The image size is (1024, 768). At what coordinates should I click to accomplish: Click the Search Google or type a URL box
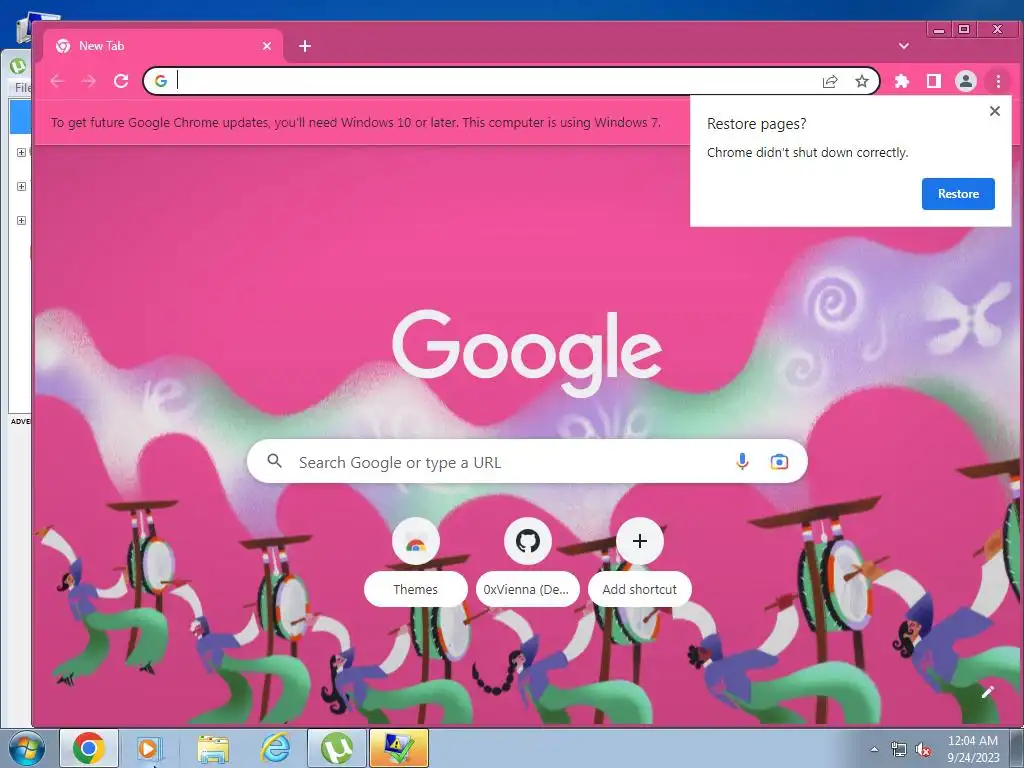coord(527,462)
